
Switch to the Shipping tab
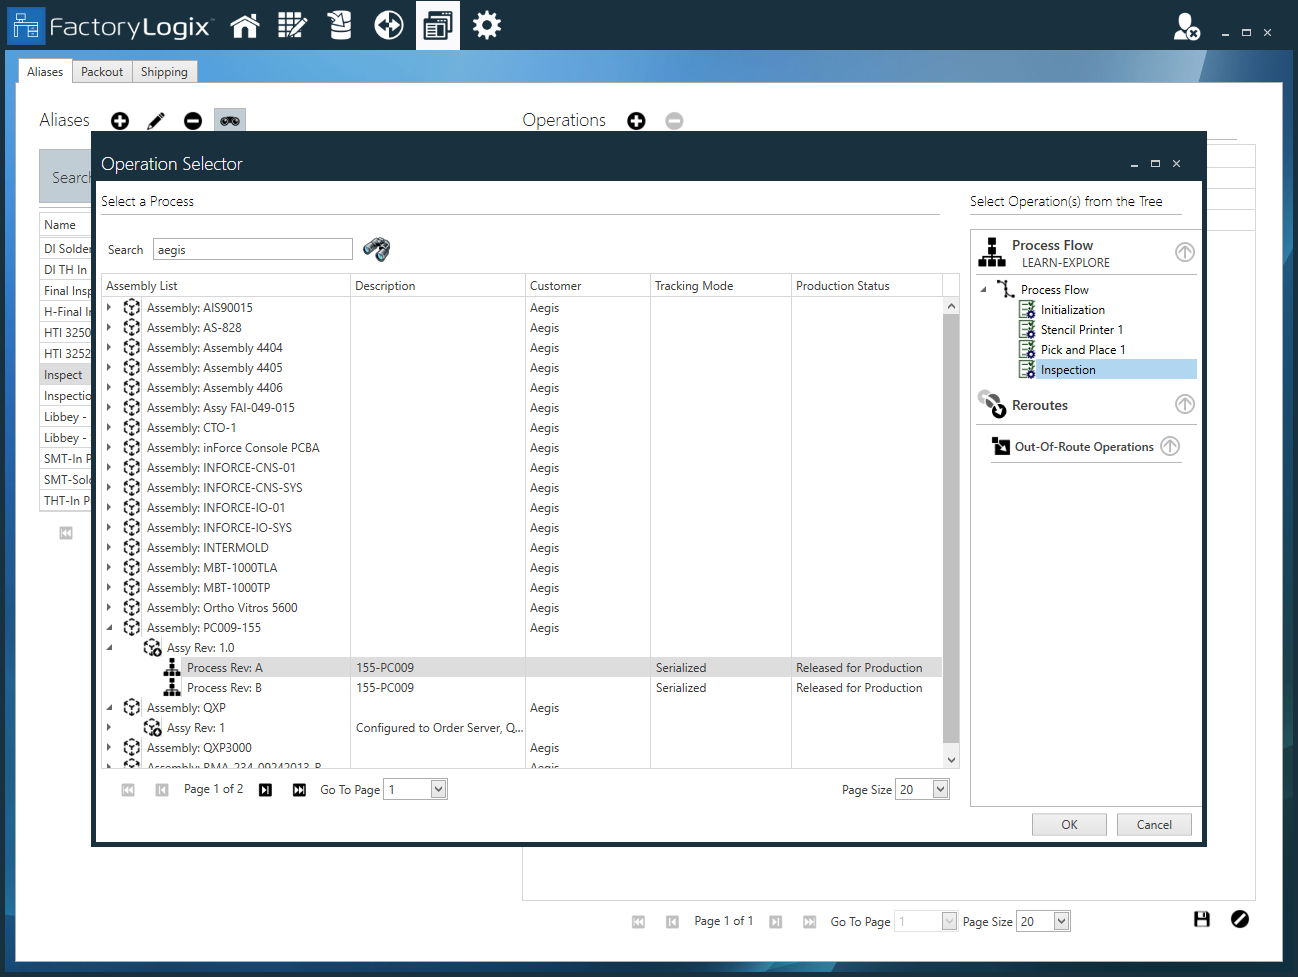click(164, 71)
